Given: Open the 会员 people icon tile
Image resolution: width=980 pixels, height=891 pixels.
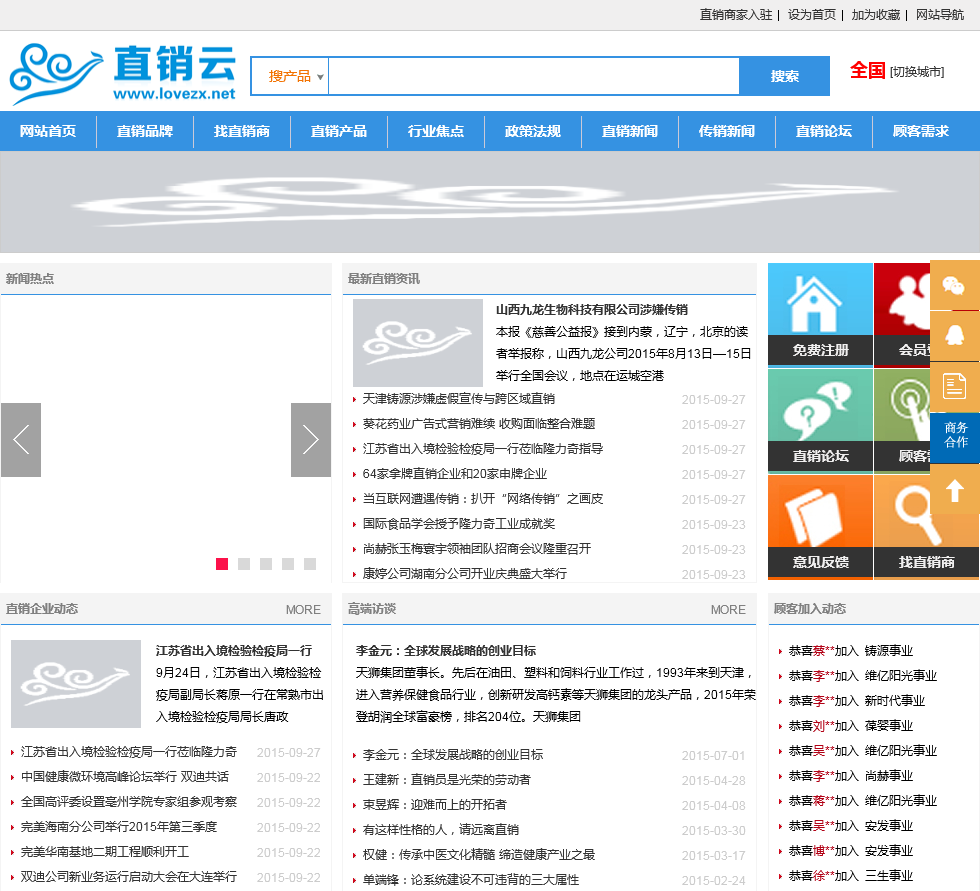Looking at the screenshot, I should [902, 314].
